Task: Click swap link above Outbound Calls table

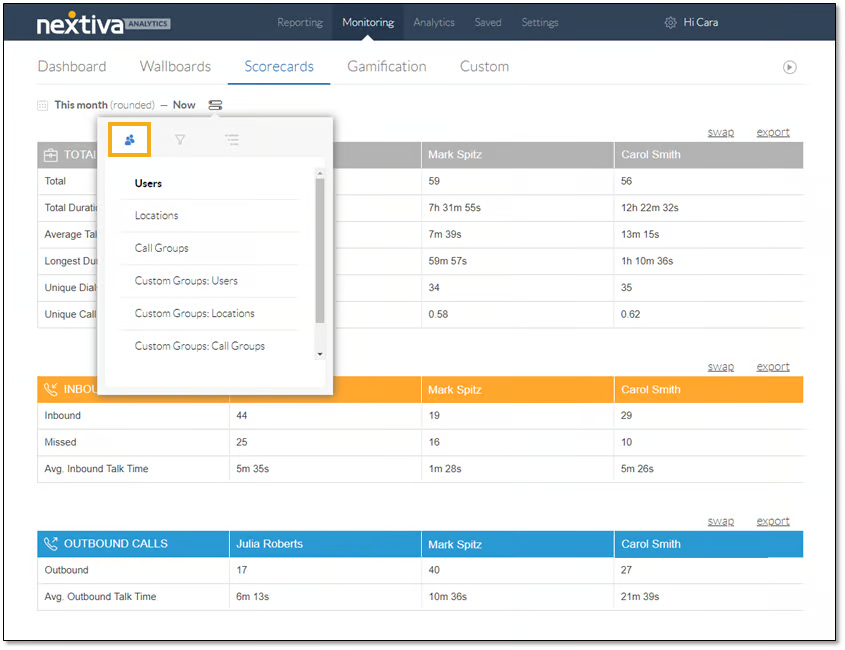Action: (x=720, y=521)
